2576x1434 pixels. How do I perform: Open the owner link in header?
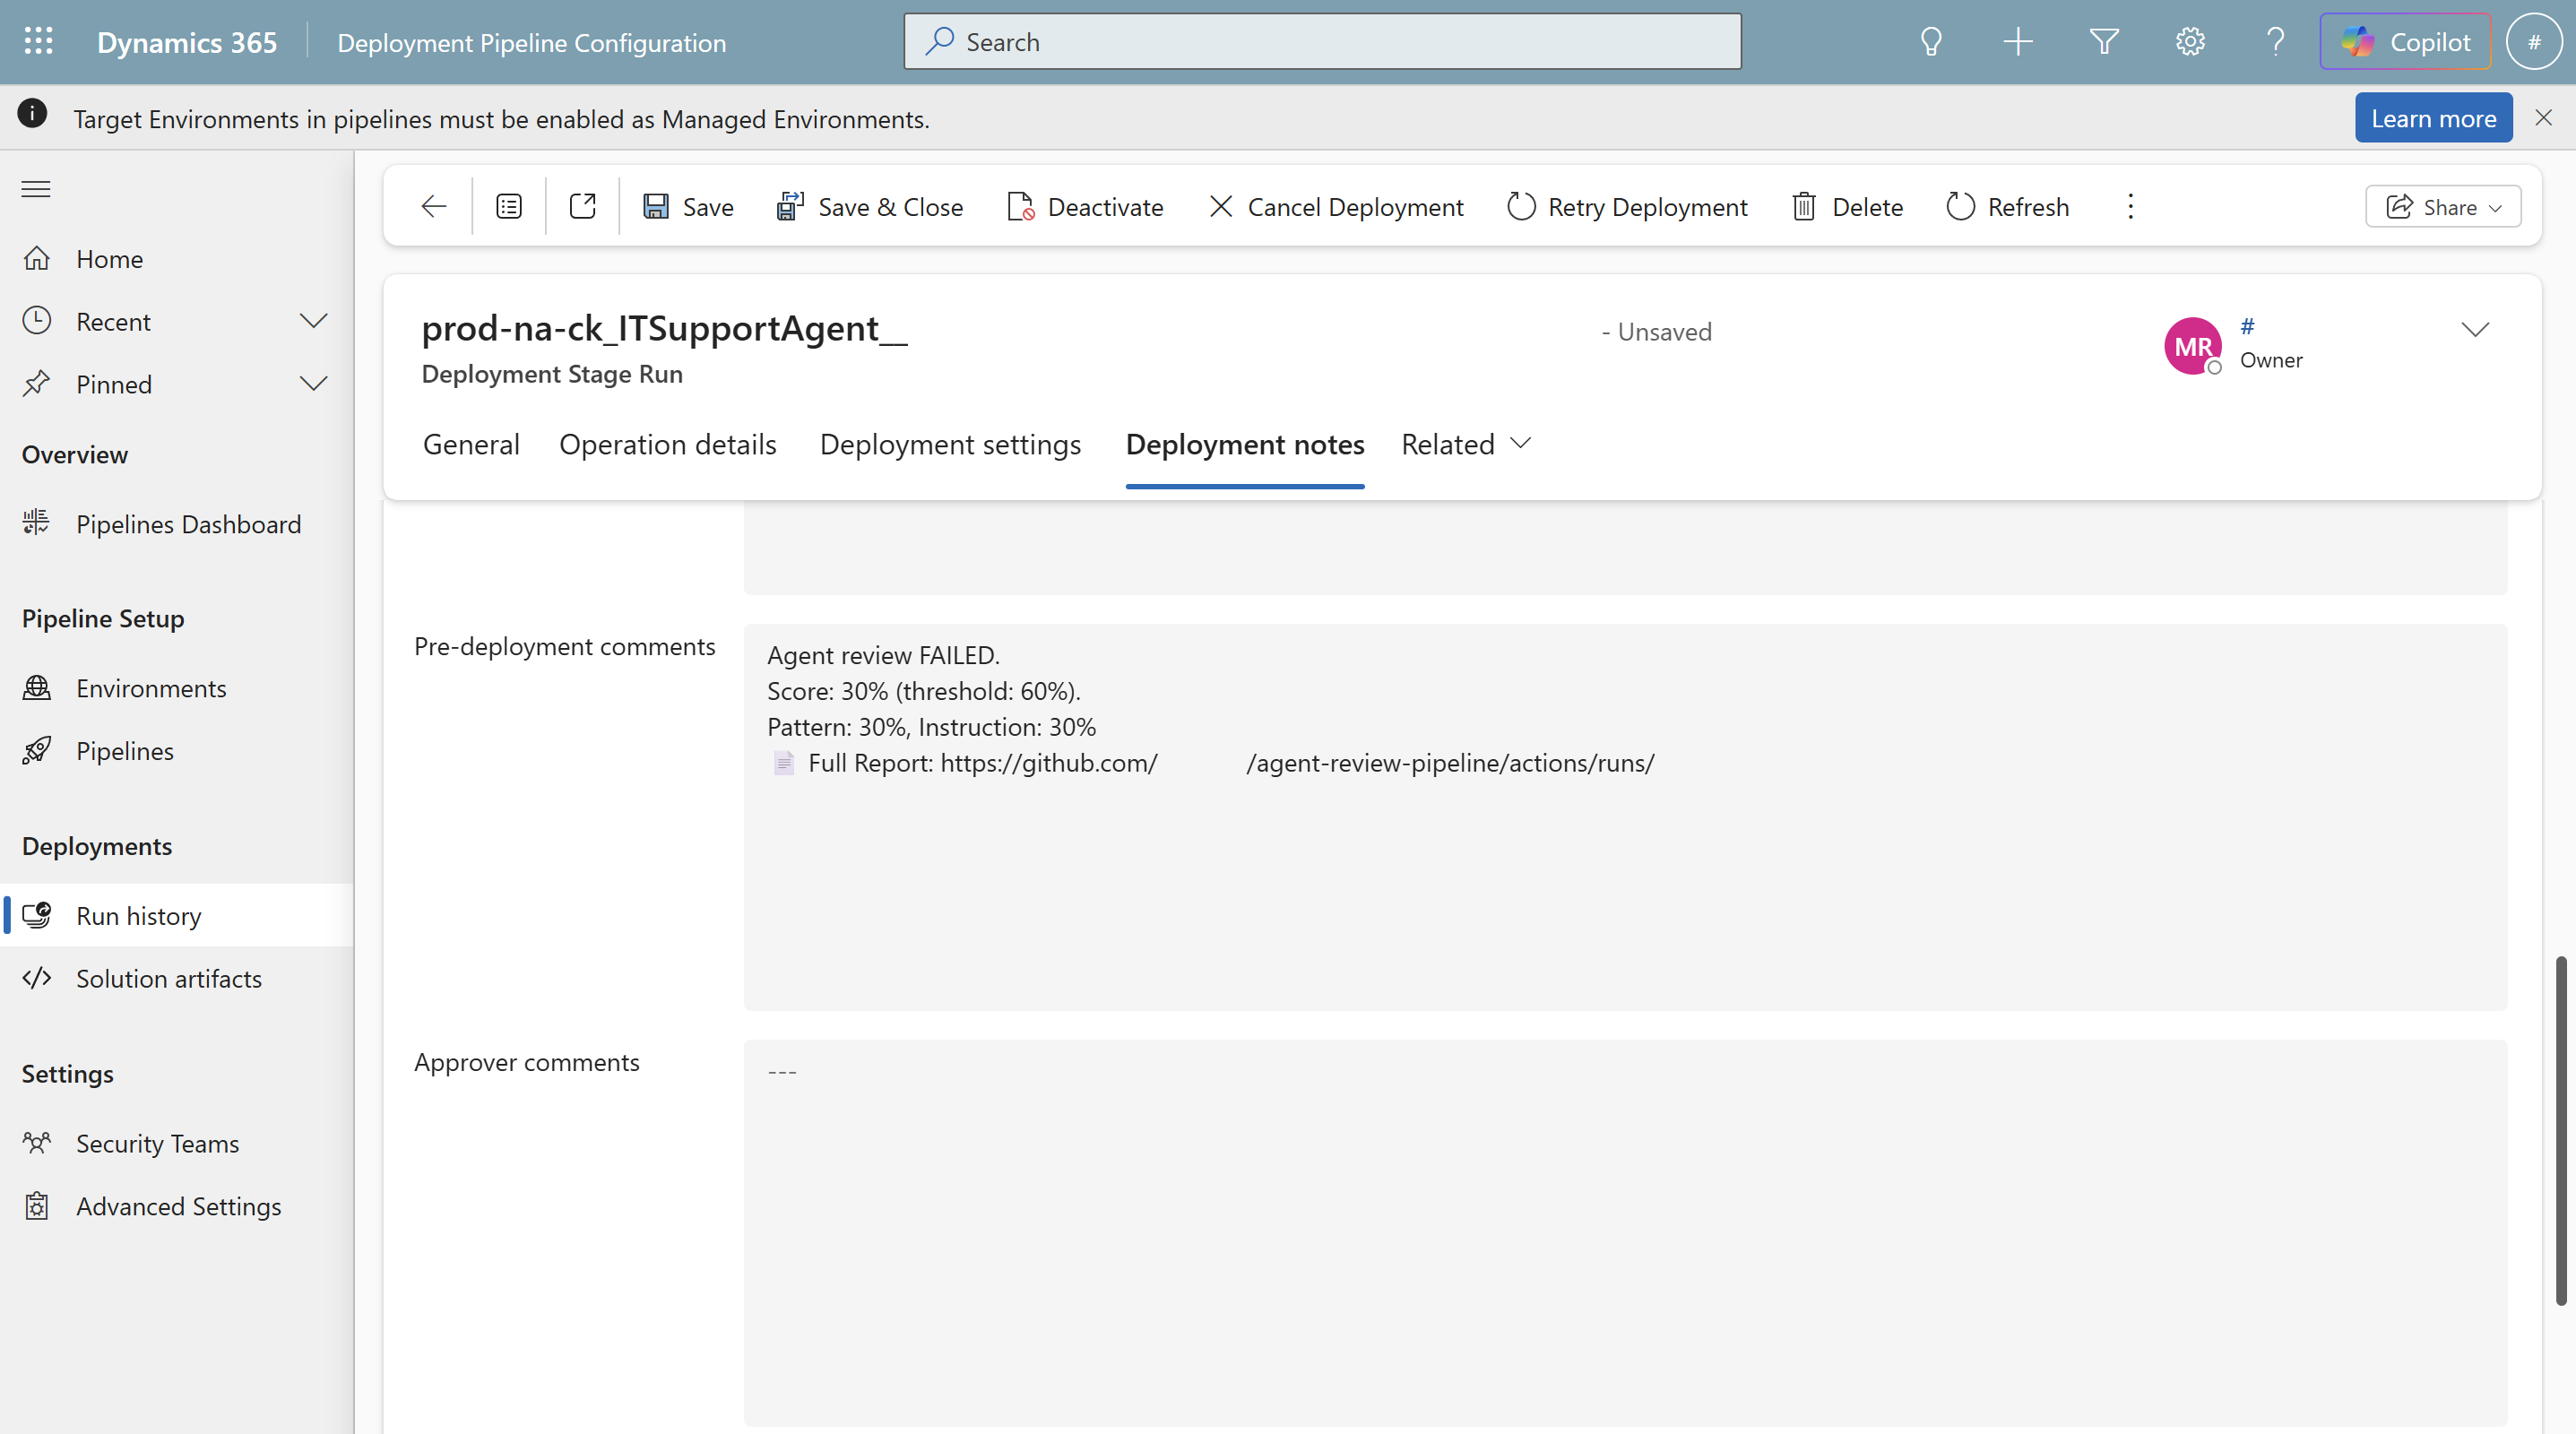(x=2247, y=326)
